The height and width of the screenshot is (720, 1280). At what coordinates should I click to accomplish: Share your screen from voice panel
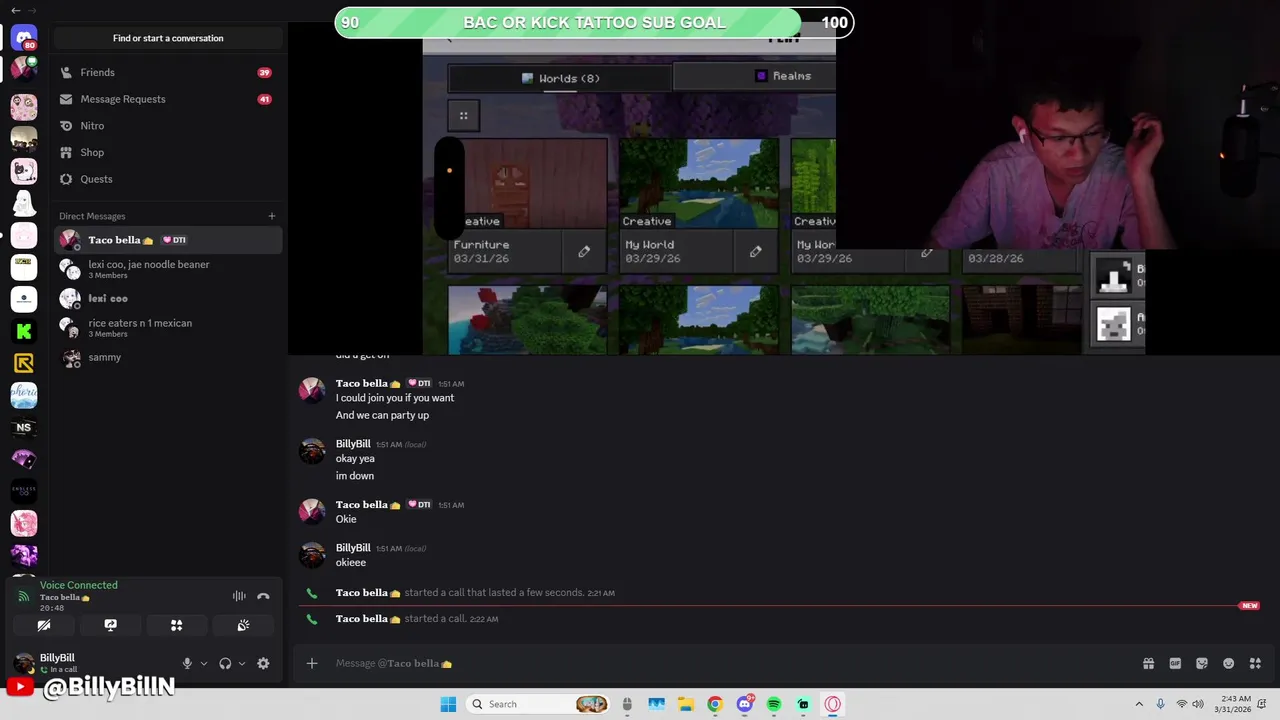(110, 625)
